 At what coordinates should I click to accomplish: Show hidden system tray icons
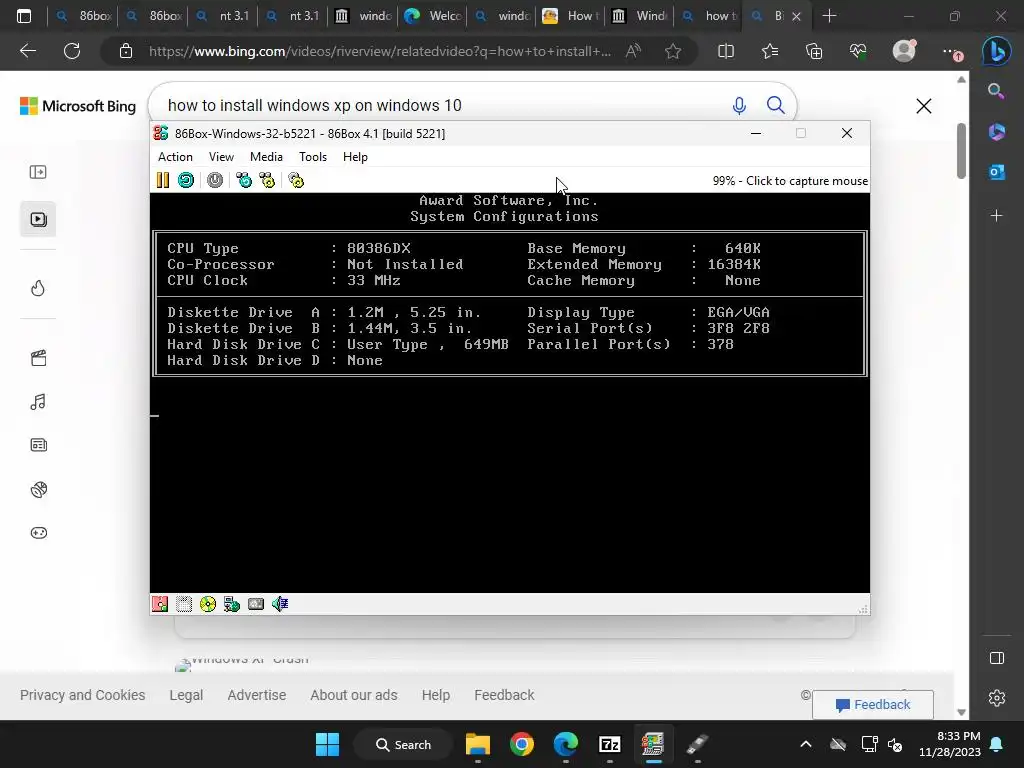(x=806, y=744)
